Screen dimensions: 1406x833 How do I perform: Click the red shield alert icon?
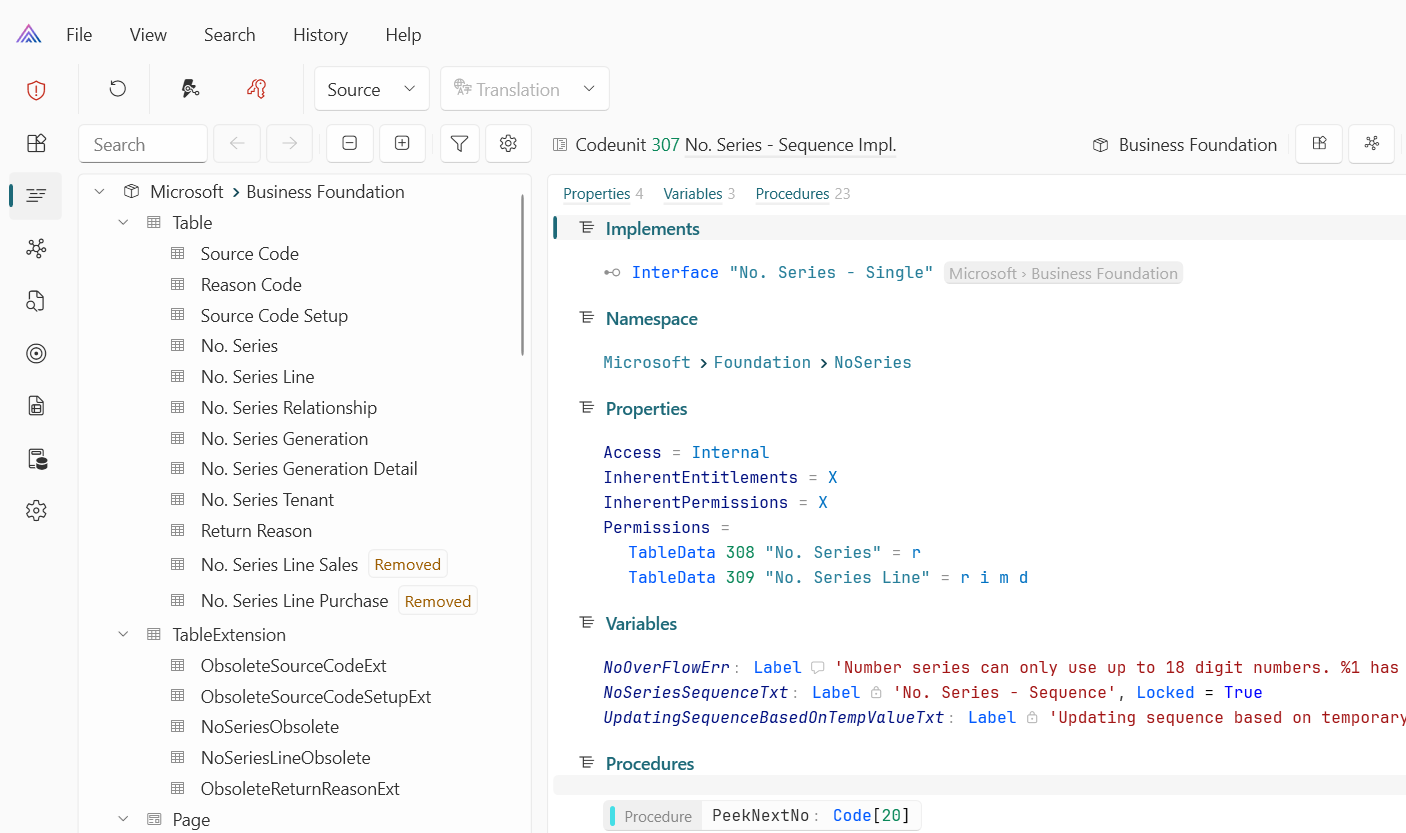[x=36, y=90]
